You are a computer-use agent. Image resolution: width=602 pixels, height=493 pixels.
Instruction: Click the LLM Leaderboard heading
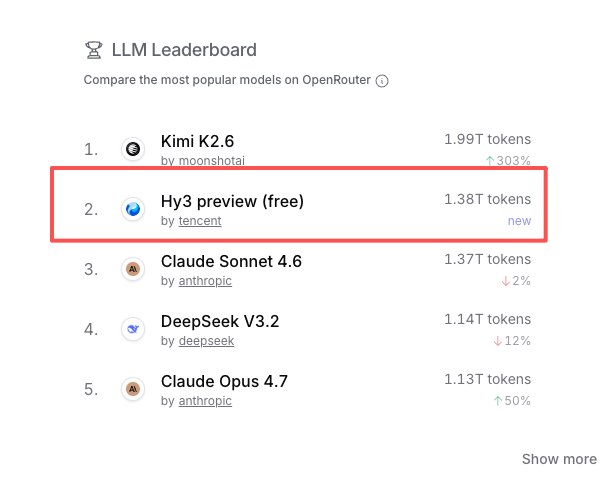[x=184, y=50]
